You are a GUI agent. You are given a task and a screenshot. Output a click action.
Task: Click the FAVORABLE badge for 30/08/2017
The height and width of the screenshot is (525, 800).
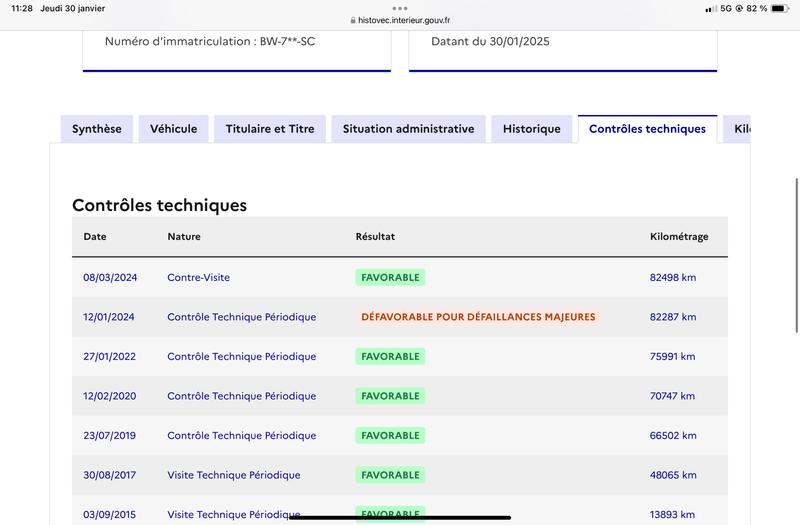(390, 475)
